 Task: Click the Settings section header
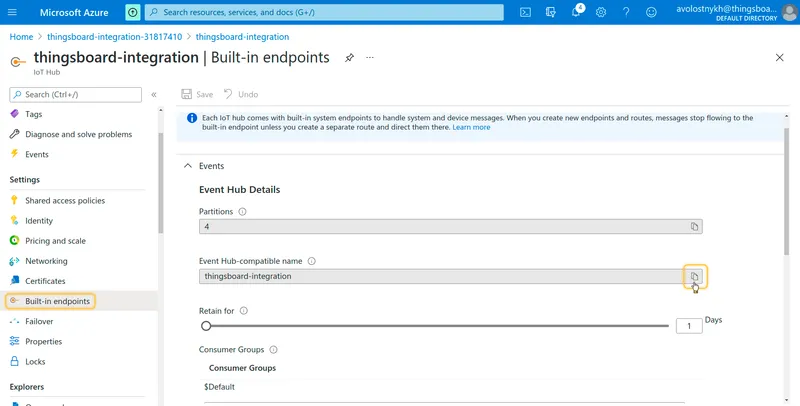tap(24, 180)
